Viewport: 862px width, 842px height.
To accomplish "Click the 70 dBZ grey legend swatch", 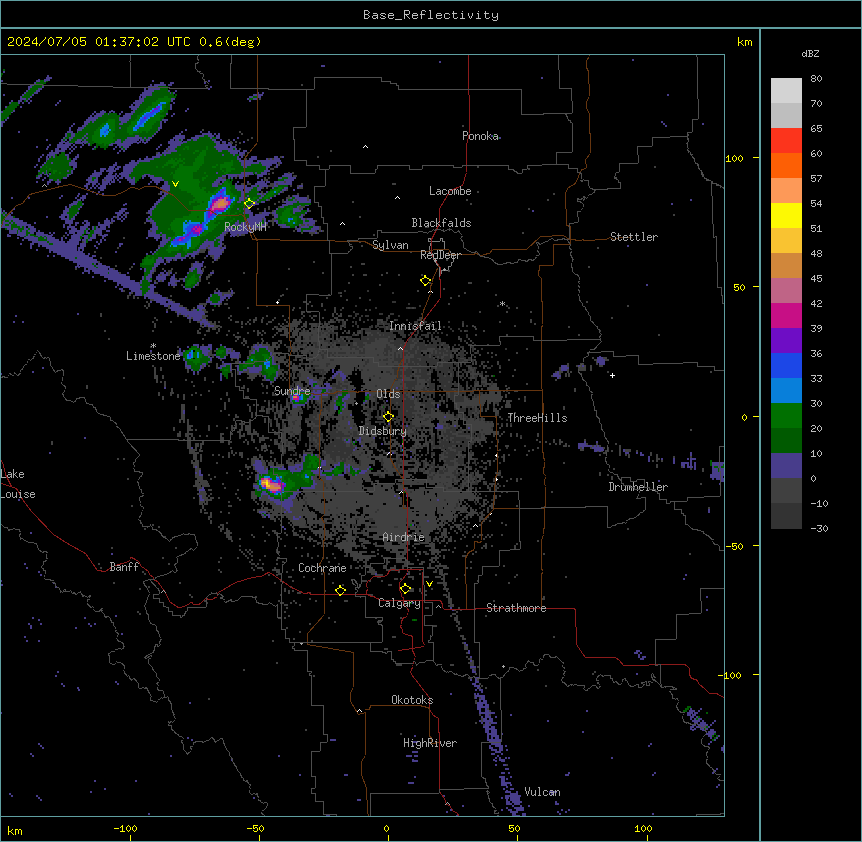I will pyautogui.click(x=786, y=115).
